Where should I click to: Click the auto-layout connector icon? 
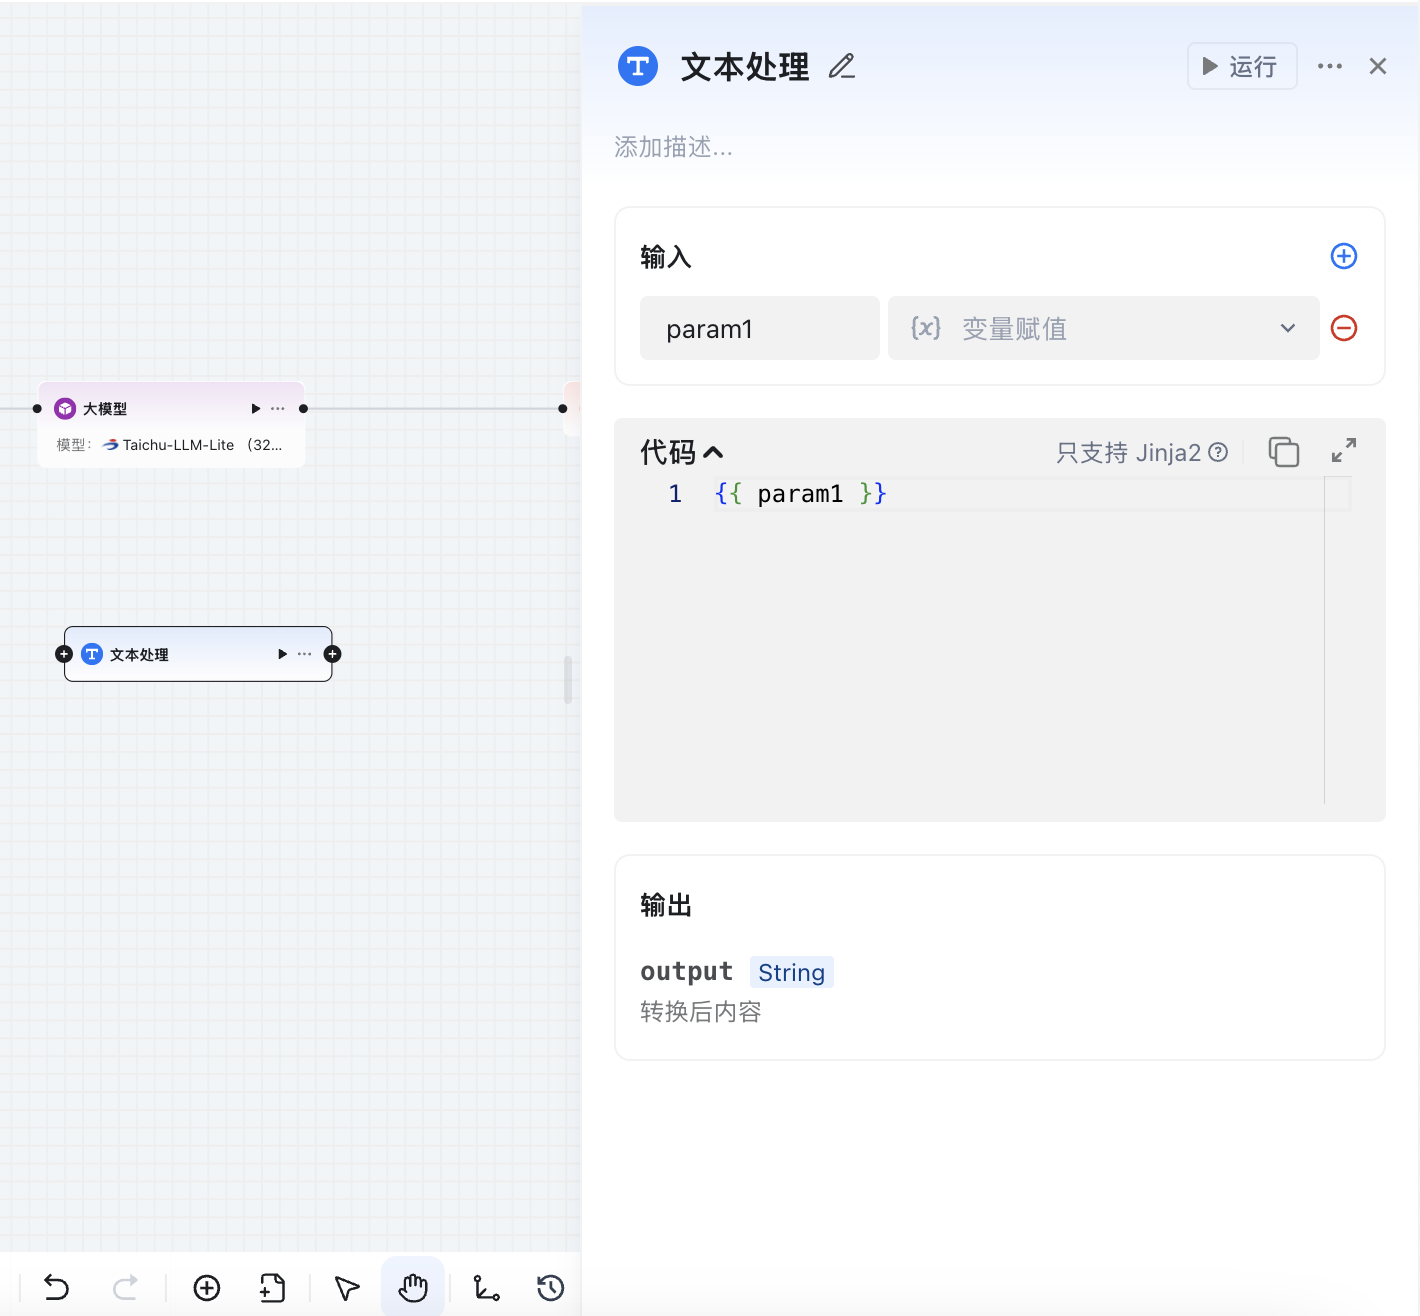(486, 1287)
